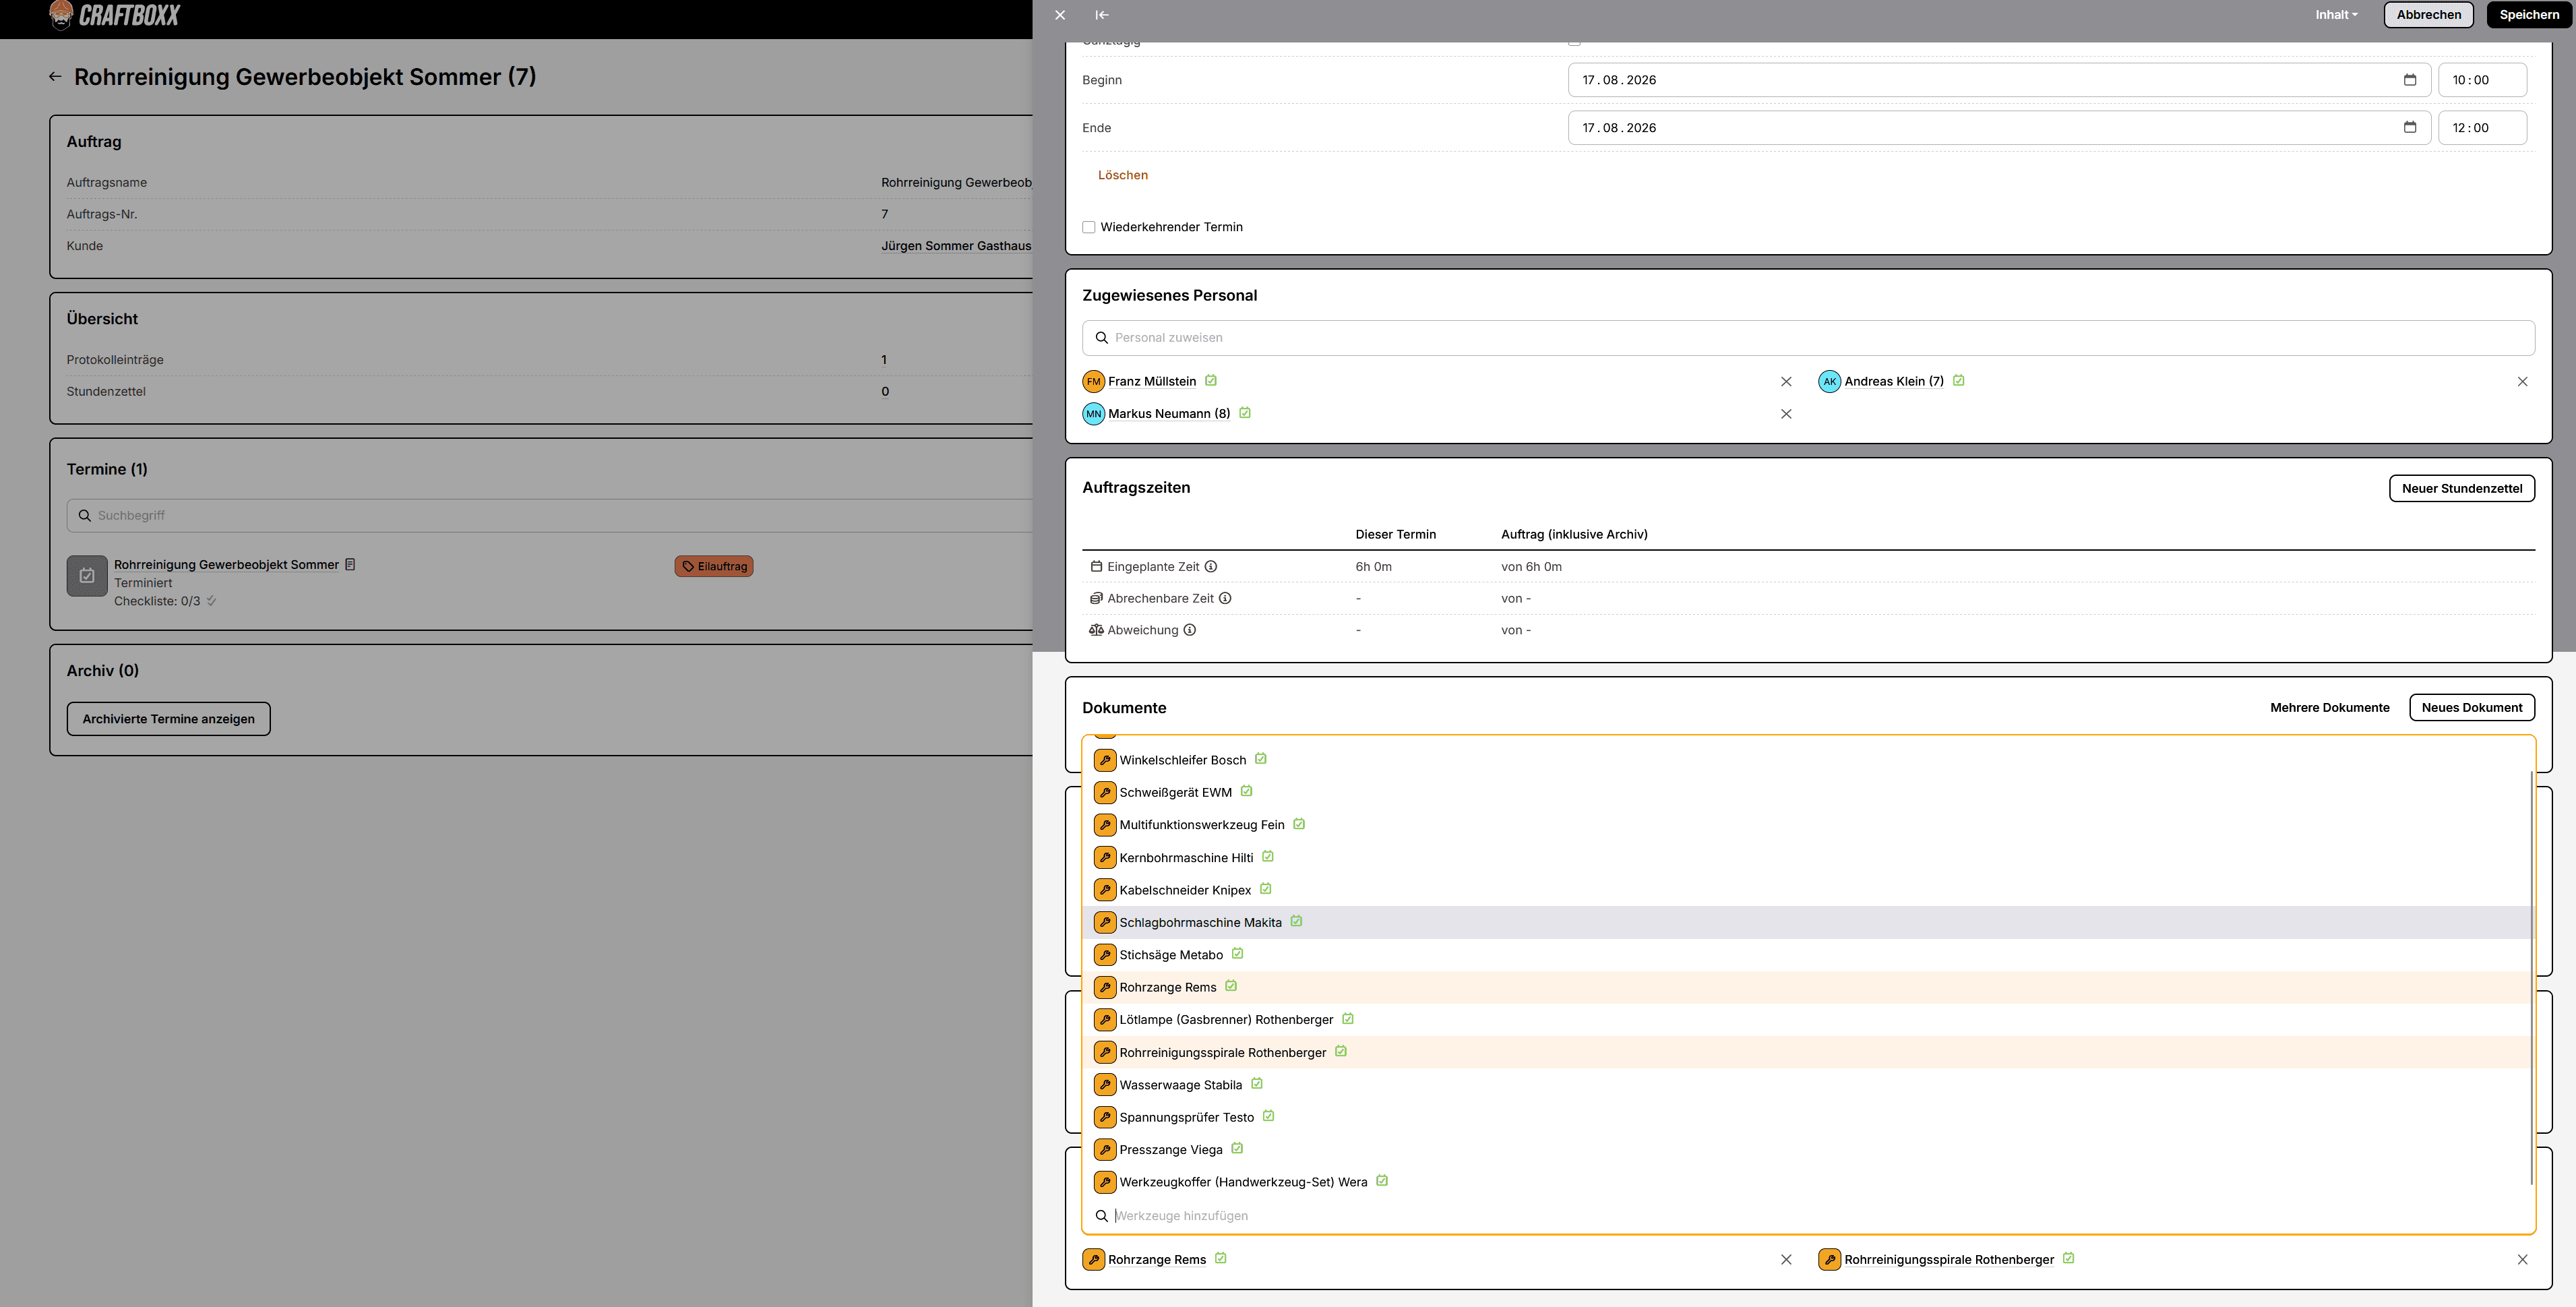This screenshot has width=2576, height=1307.
Task: Click the Werkzeuge hinzufügen search field
Action: 1808,1216
